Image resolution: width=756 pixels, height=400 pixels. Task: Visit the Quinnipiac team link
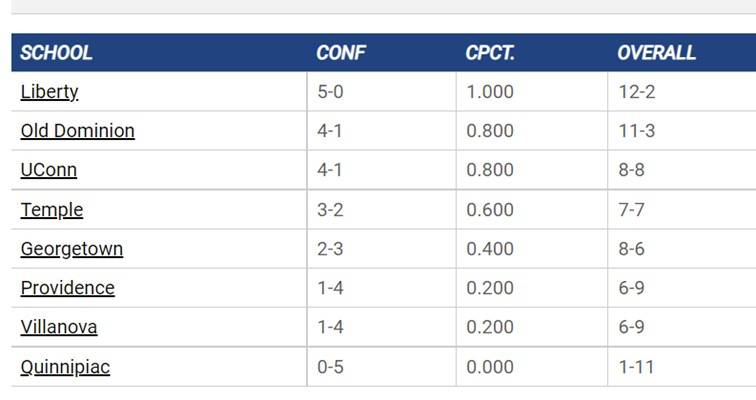pyautogui.click(x=65, y=367)
